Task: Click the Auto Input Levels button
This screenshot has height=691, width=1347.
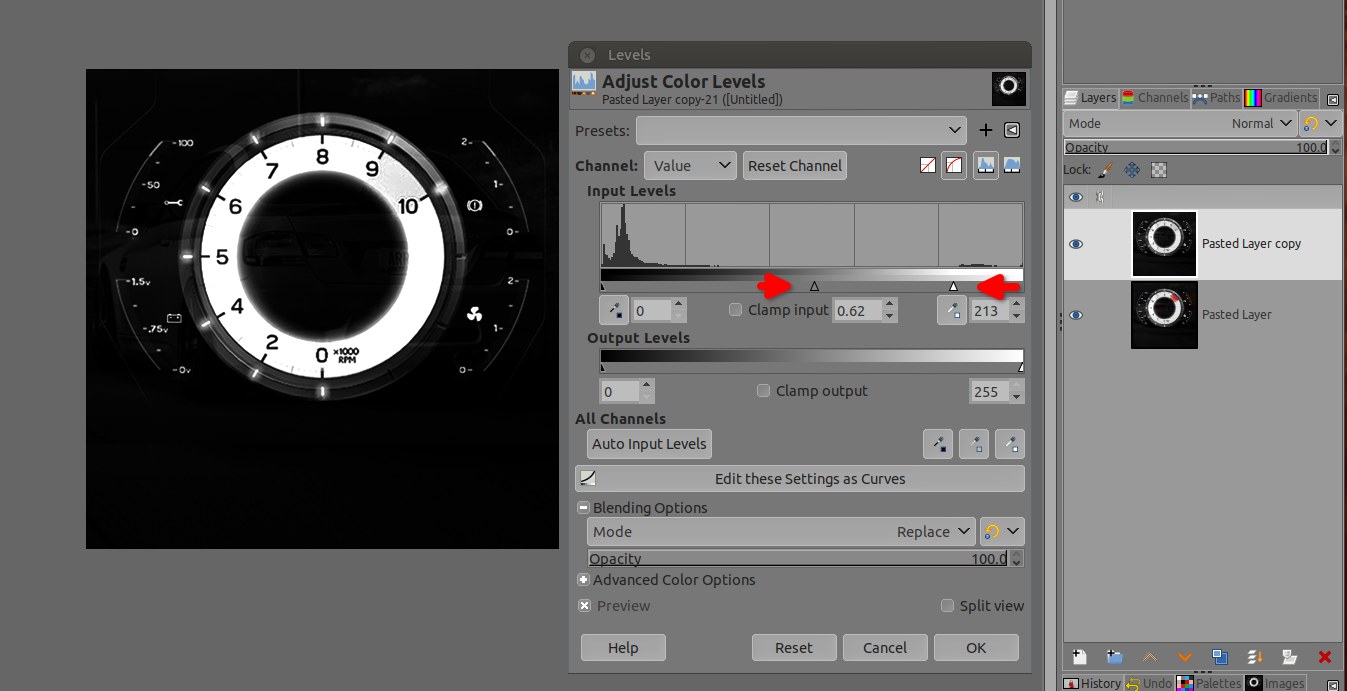Action: (x=649, y=444)
